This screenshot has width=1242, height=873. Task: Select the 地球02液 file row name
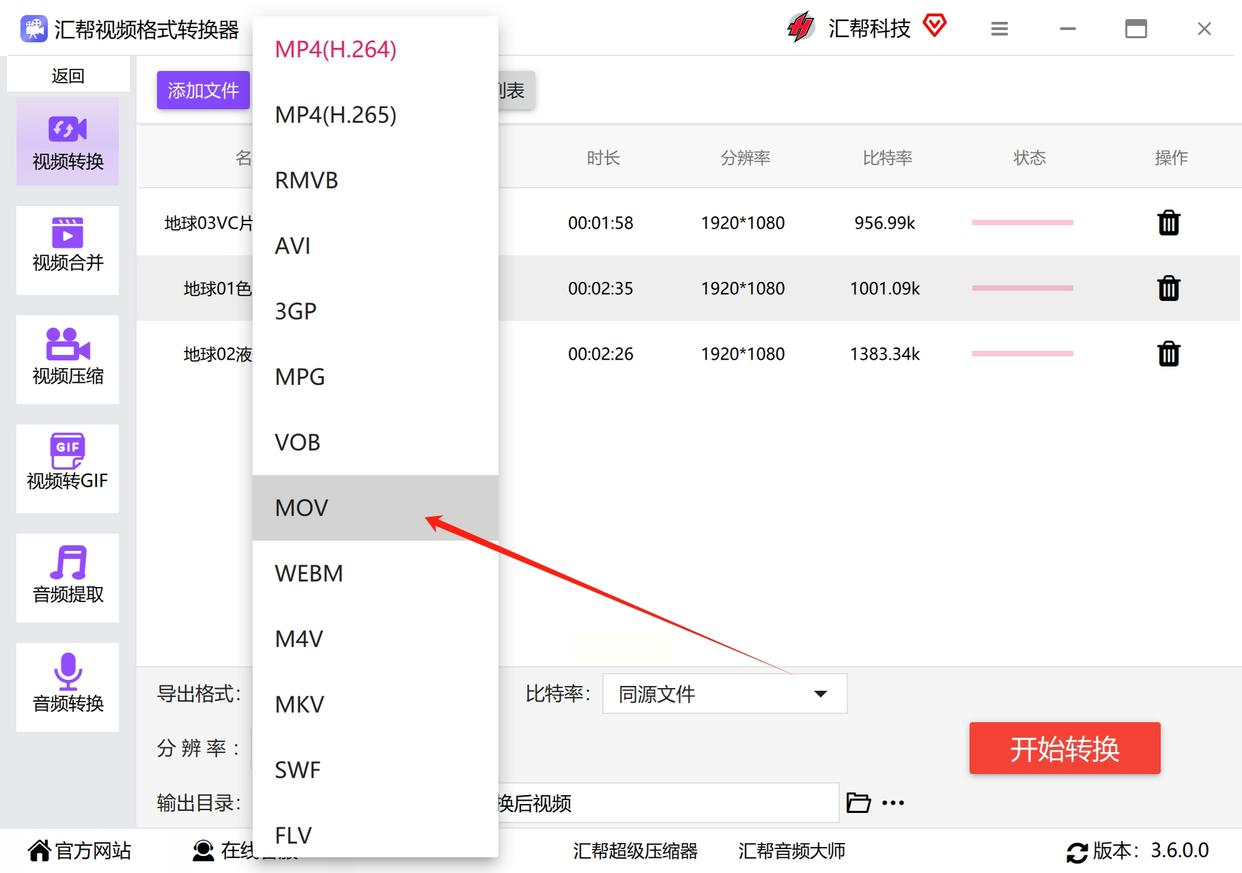218,354
